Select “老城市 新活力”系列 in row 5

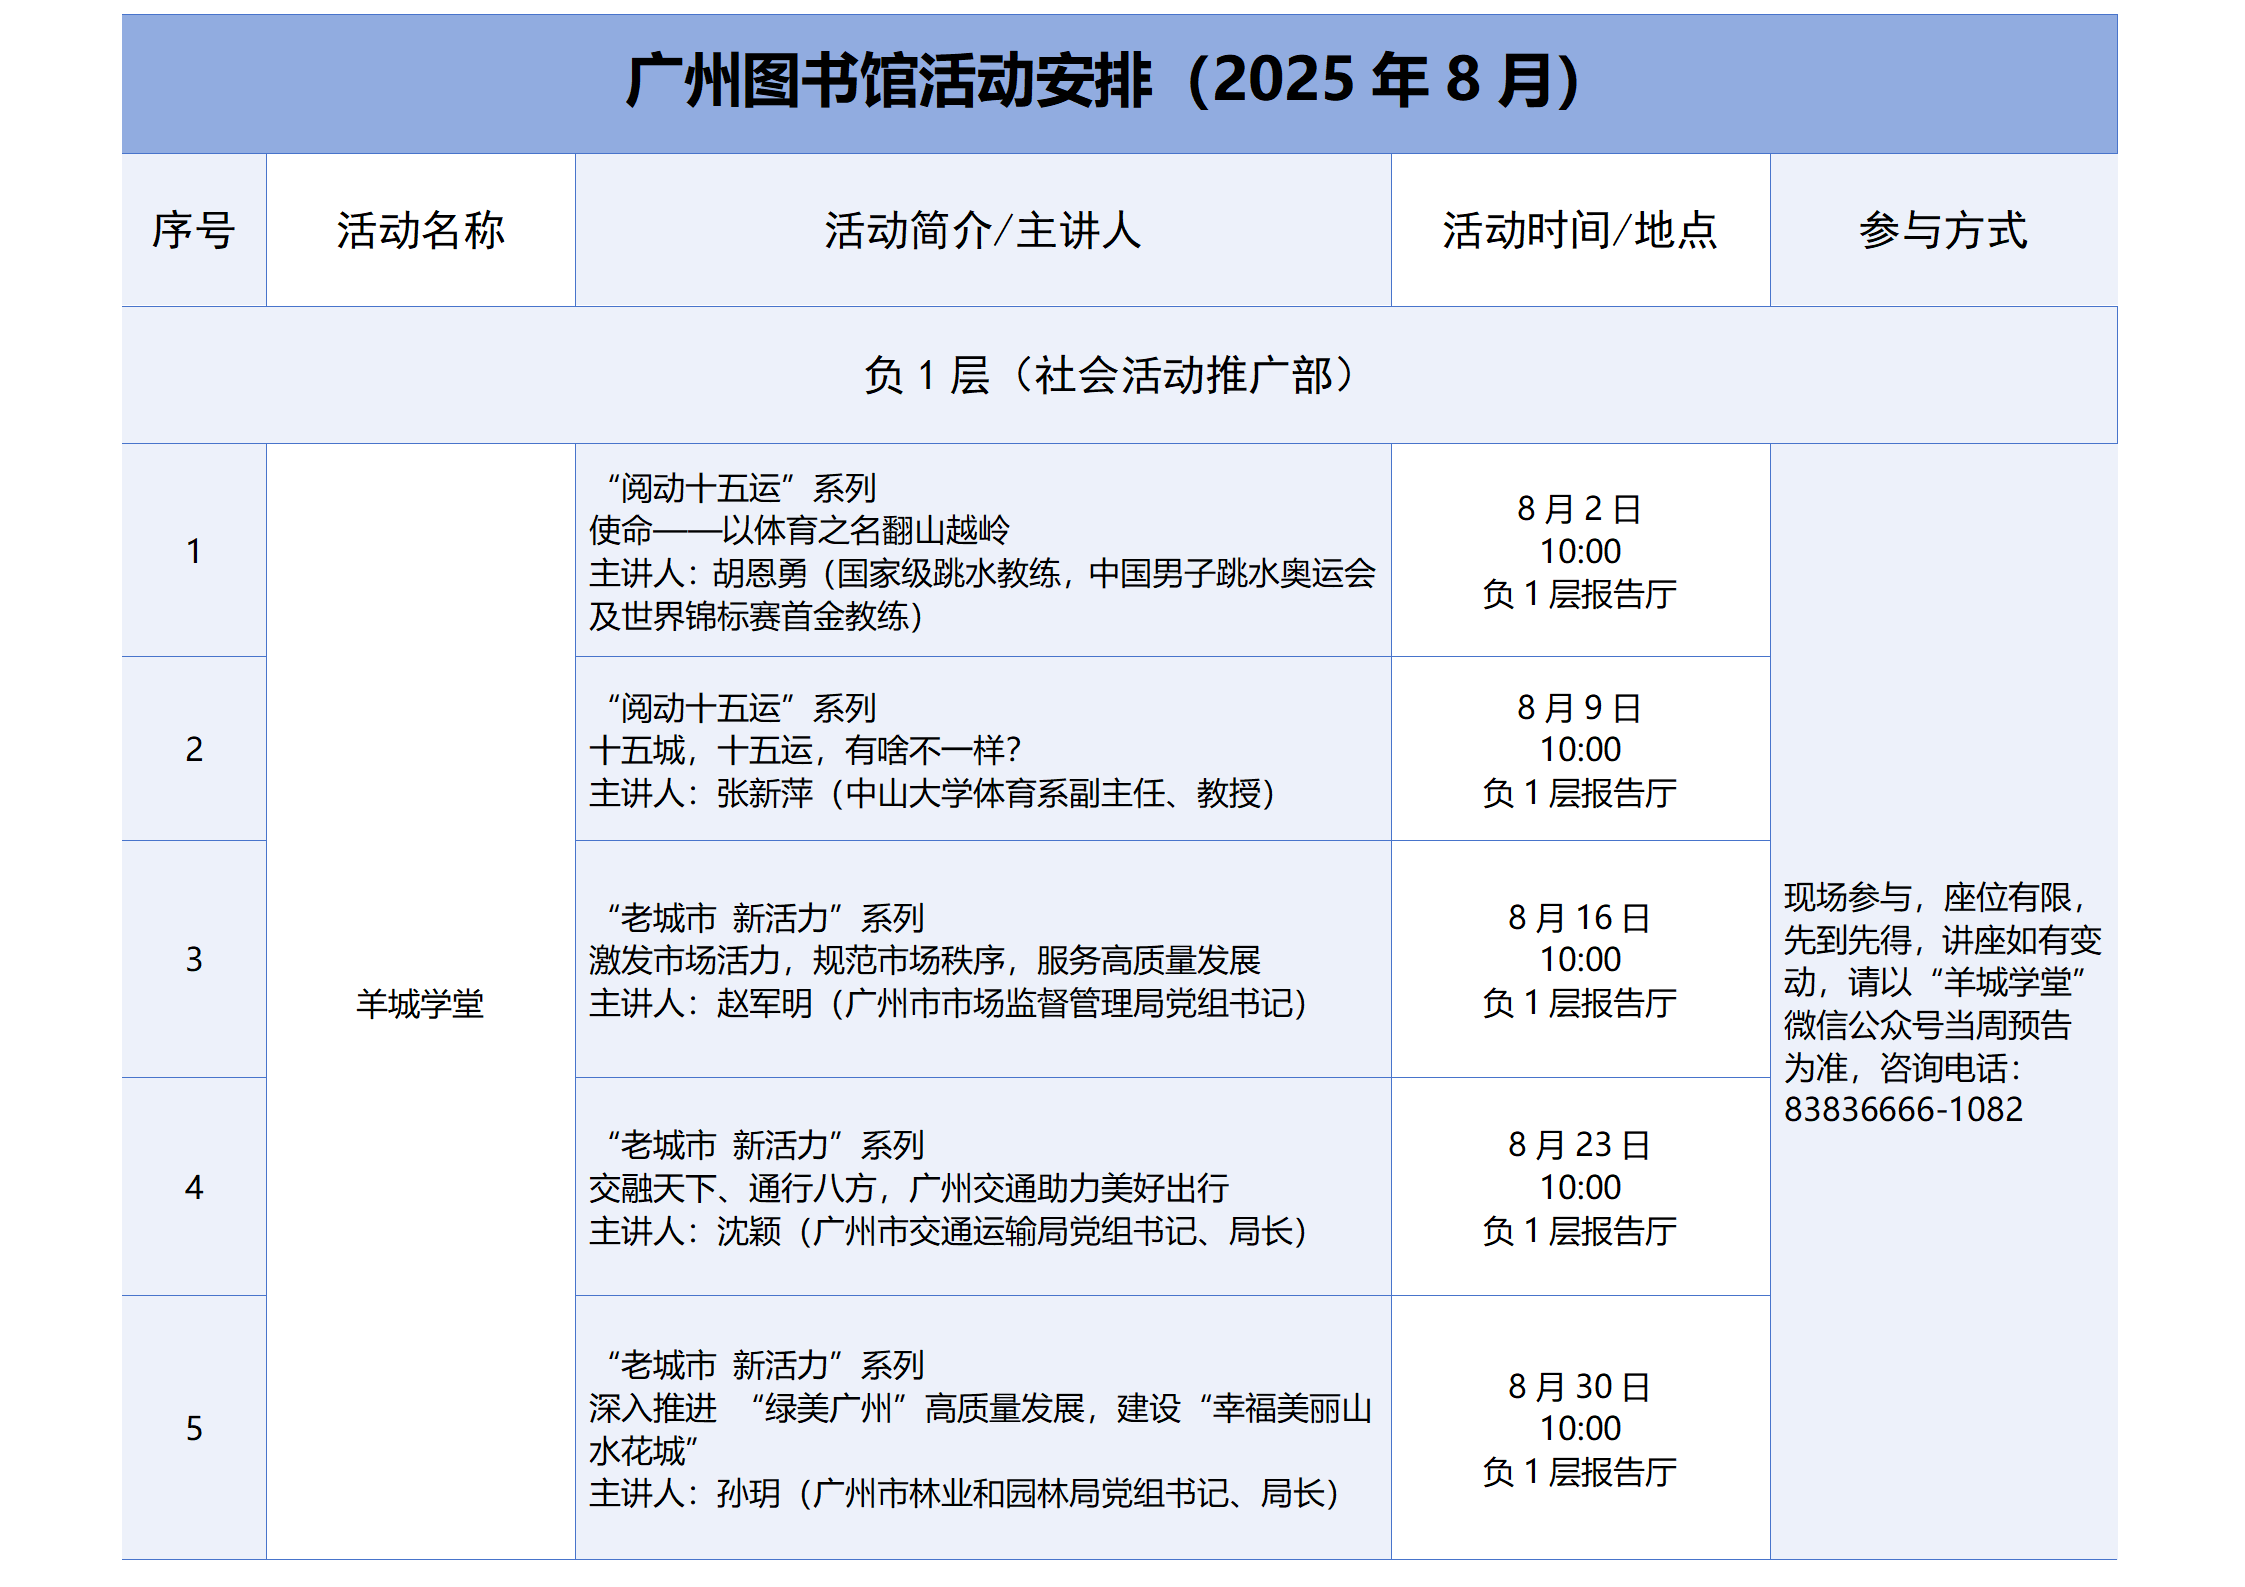coord(766,1365)
